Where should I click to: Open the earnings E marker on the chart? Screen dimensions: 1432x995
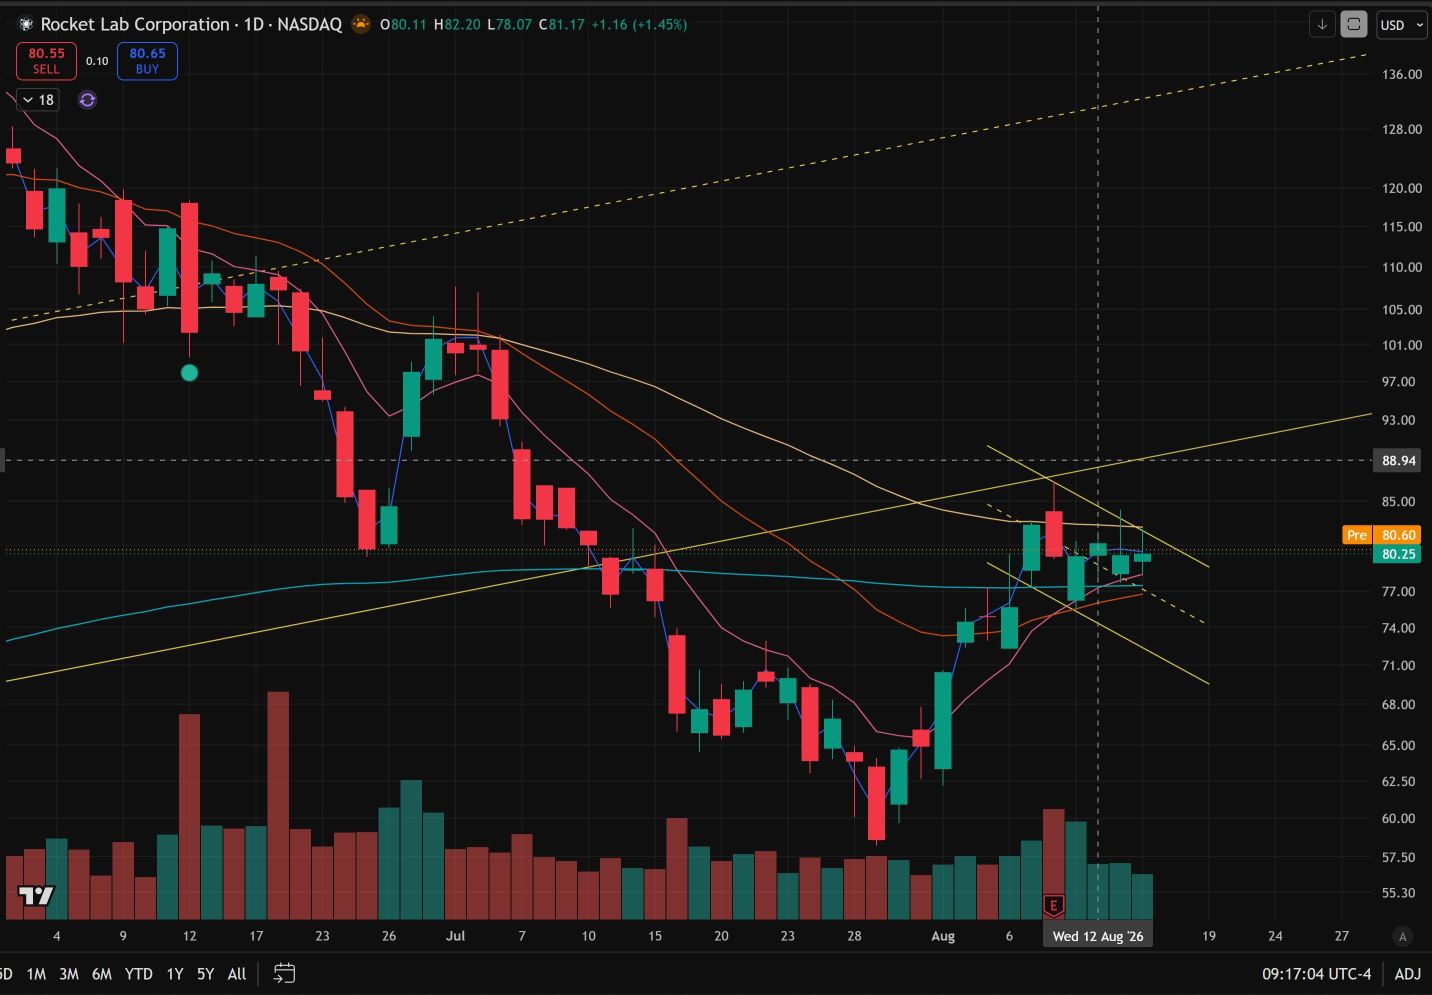[1053, 906]
